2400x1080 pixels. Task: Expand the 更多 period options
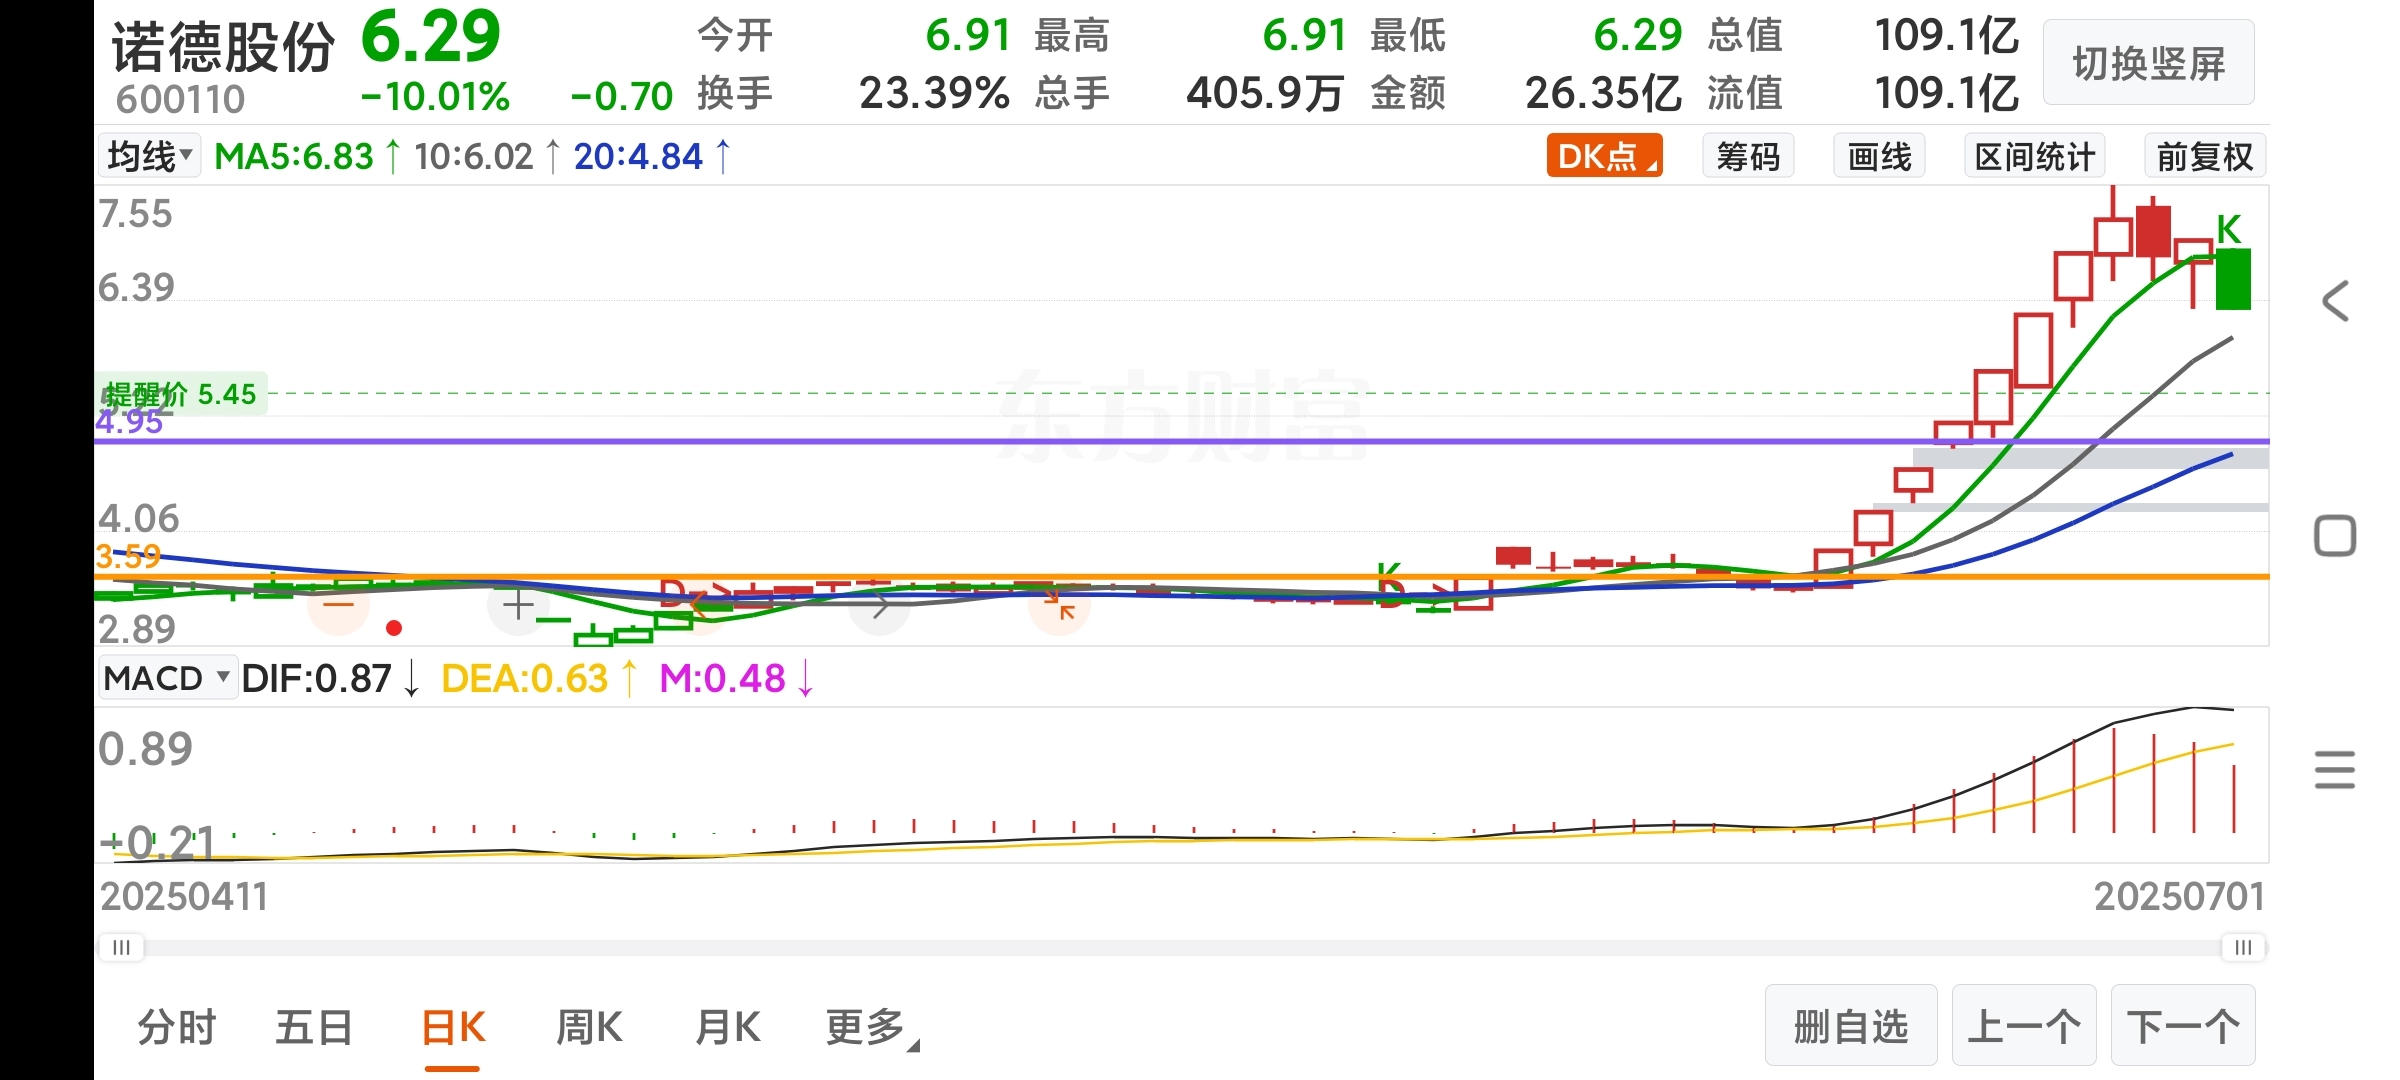click(x=871, y=1027)
